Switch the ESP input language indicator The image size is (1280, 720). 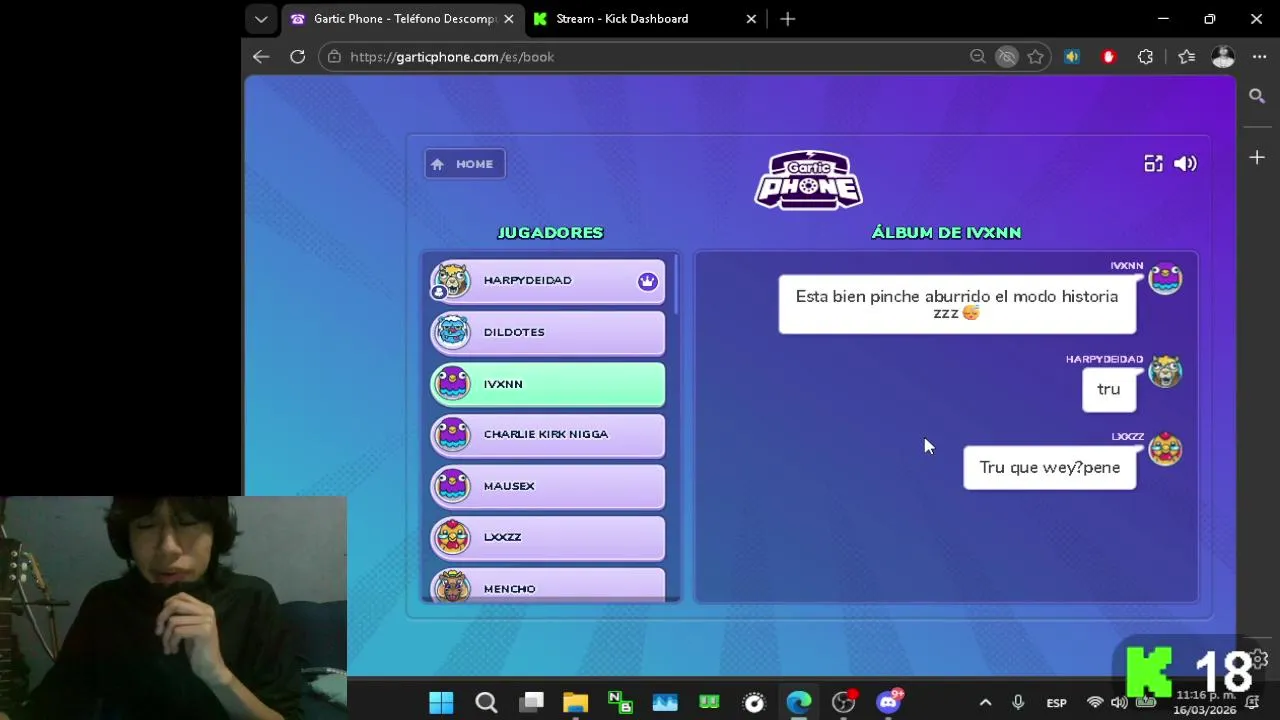[x=1056, y=703]
